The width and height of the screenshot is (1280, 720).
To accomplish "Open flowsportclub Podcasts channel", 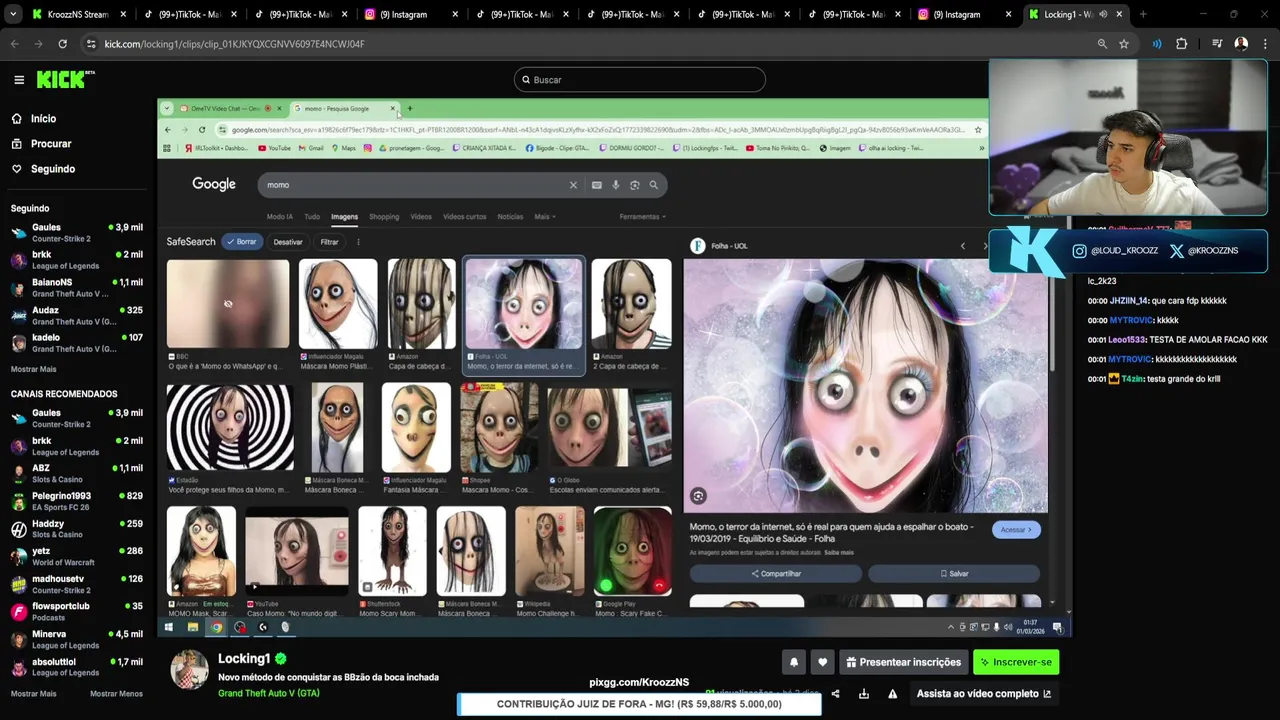I will tap(77, 612).
